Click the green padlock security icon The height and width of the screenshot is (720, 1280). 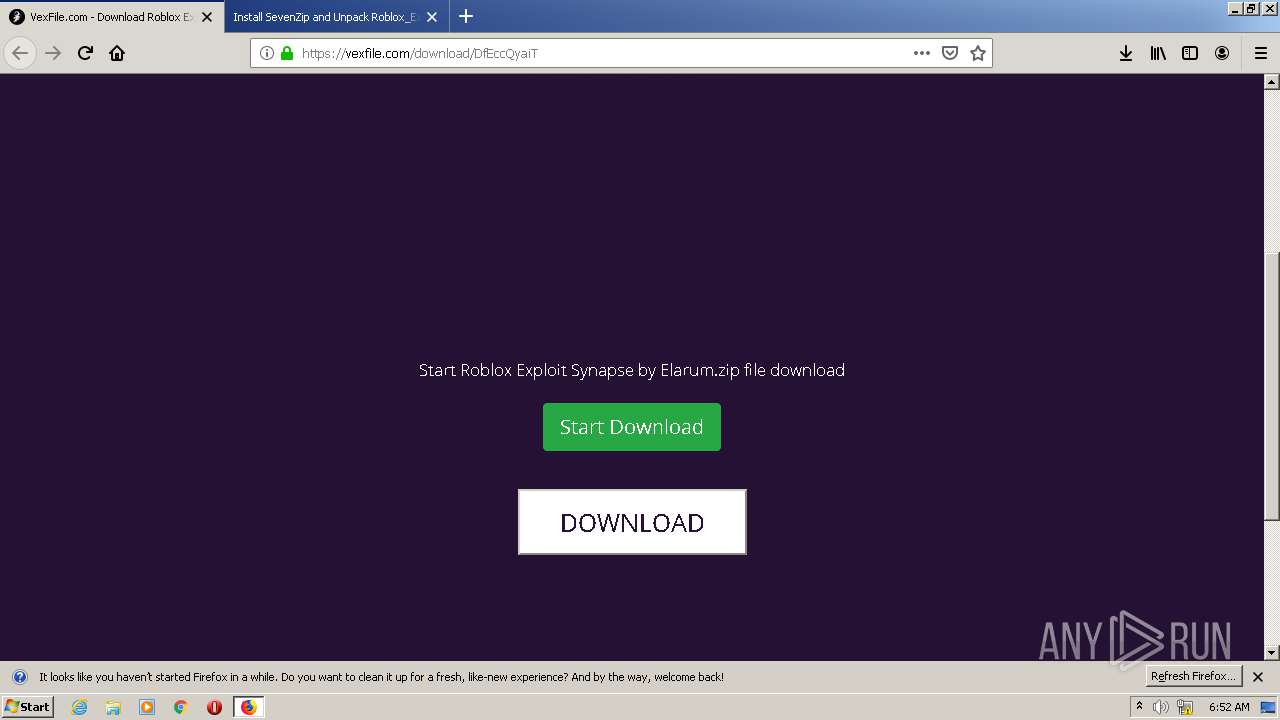(x=287, y=53)
